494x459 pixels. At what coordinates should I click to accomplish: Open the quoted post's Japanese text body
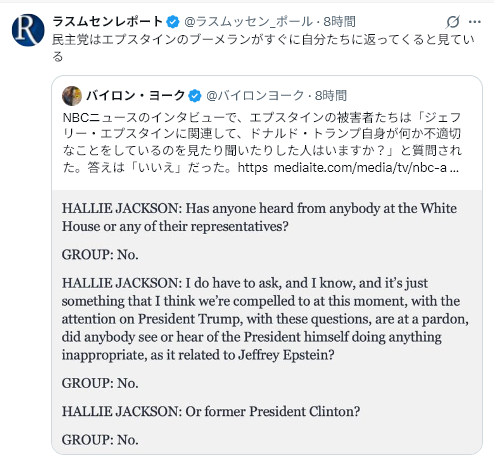pos(262,142)
